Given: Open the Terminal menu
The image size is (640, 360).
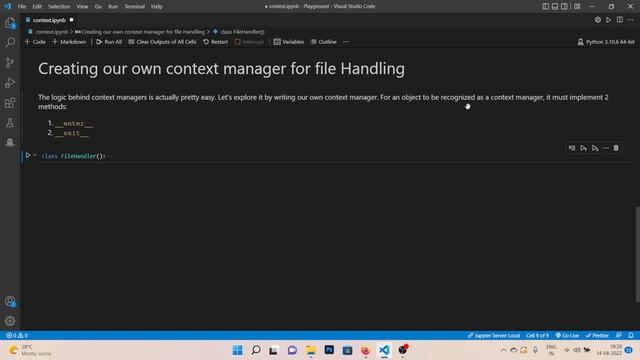Looking at the screenshot, I should tap(135, 7).
